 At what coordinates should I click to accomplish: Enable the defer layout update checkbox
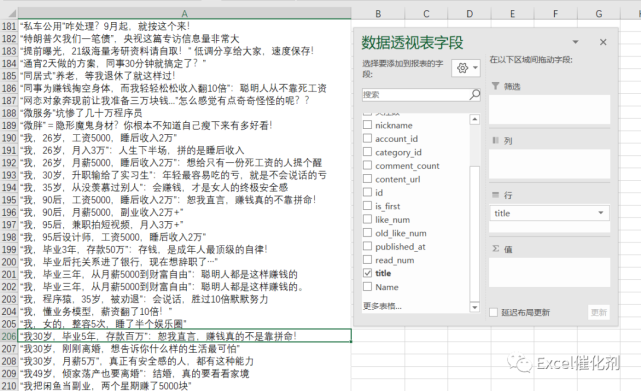(x=493, y=312)
